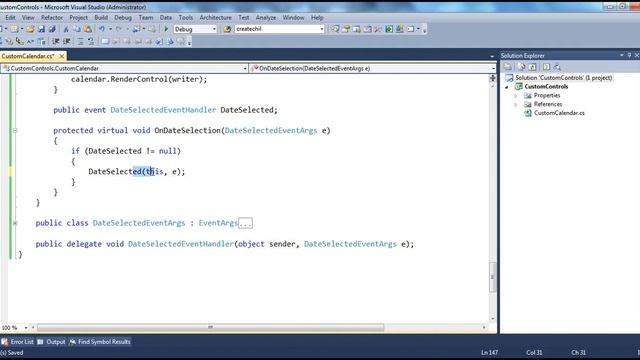Expand the Properties folder node
Image resolution: width=640 pixels, height=360 pixels.
click(516, 96)
